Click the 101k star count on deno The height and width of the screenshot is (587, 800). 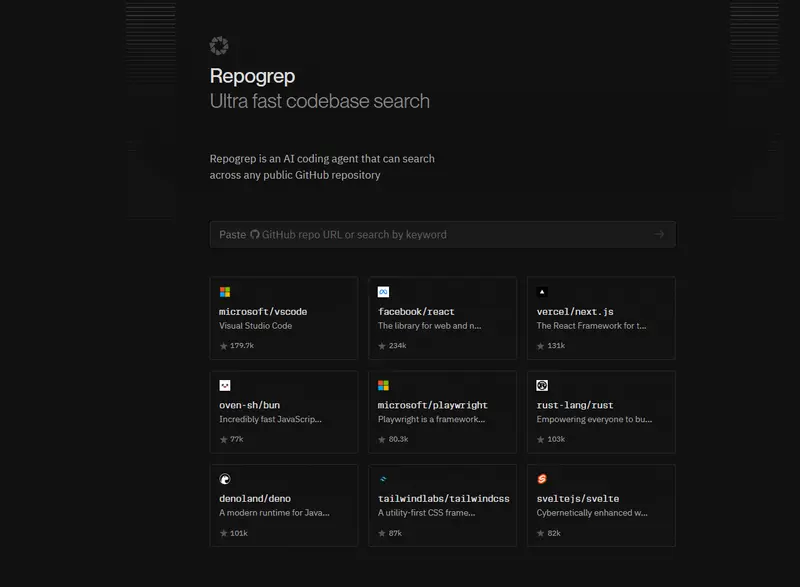coord(238,533)
